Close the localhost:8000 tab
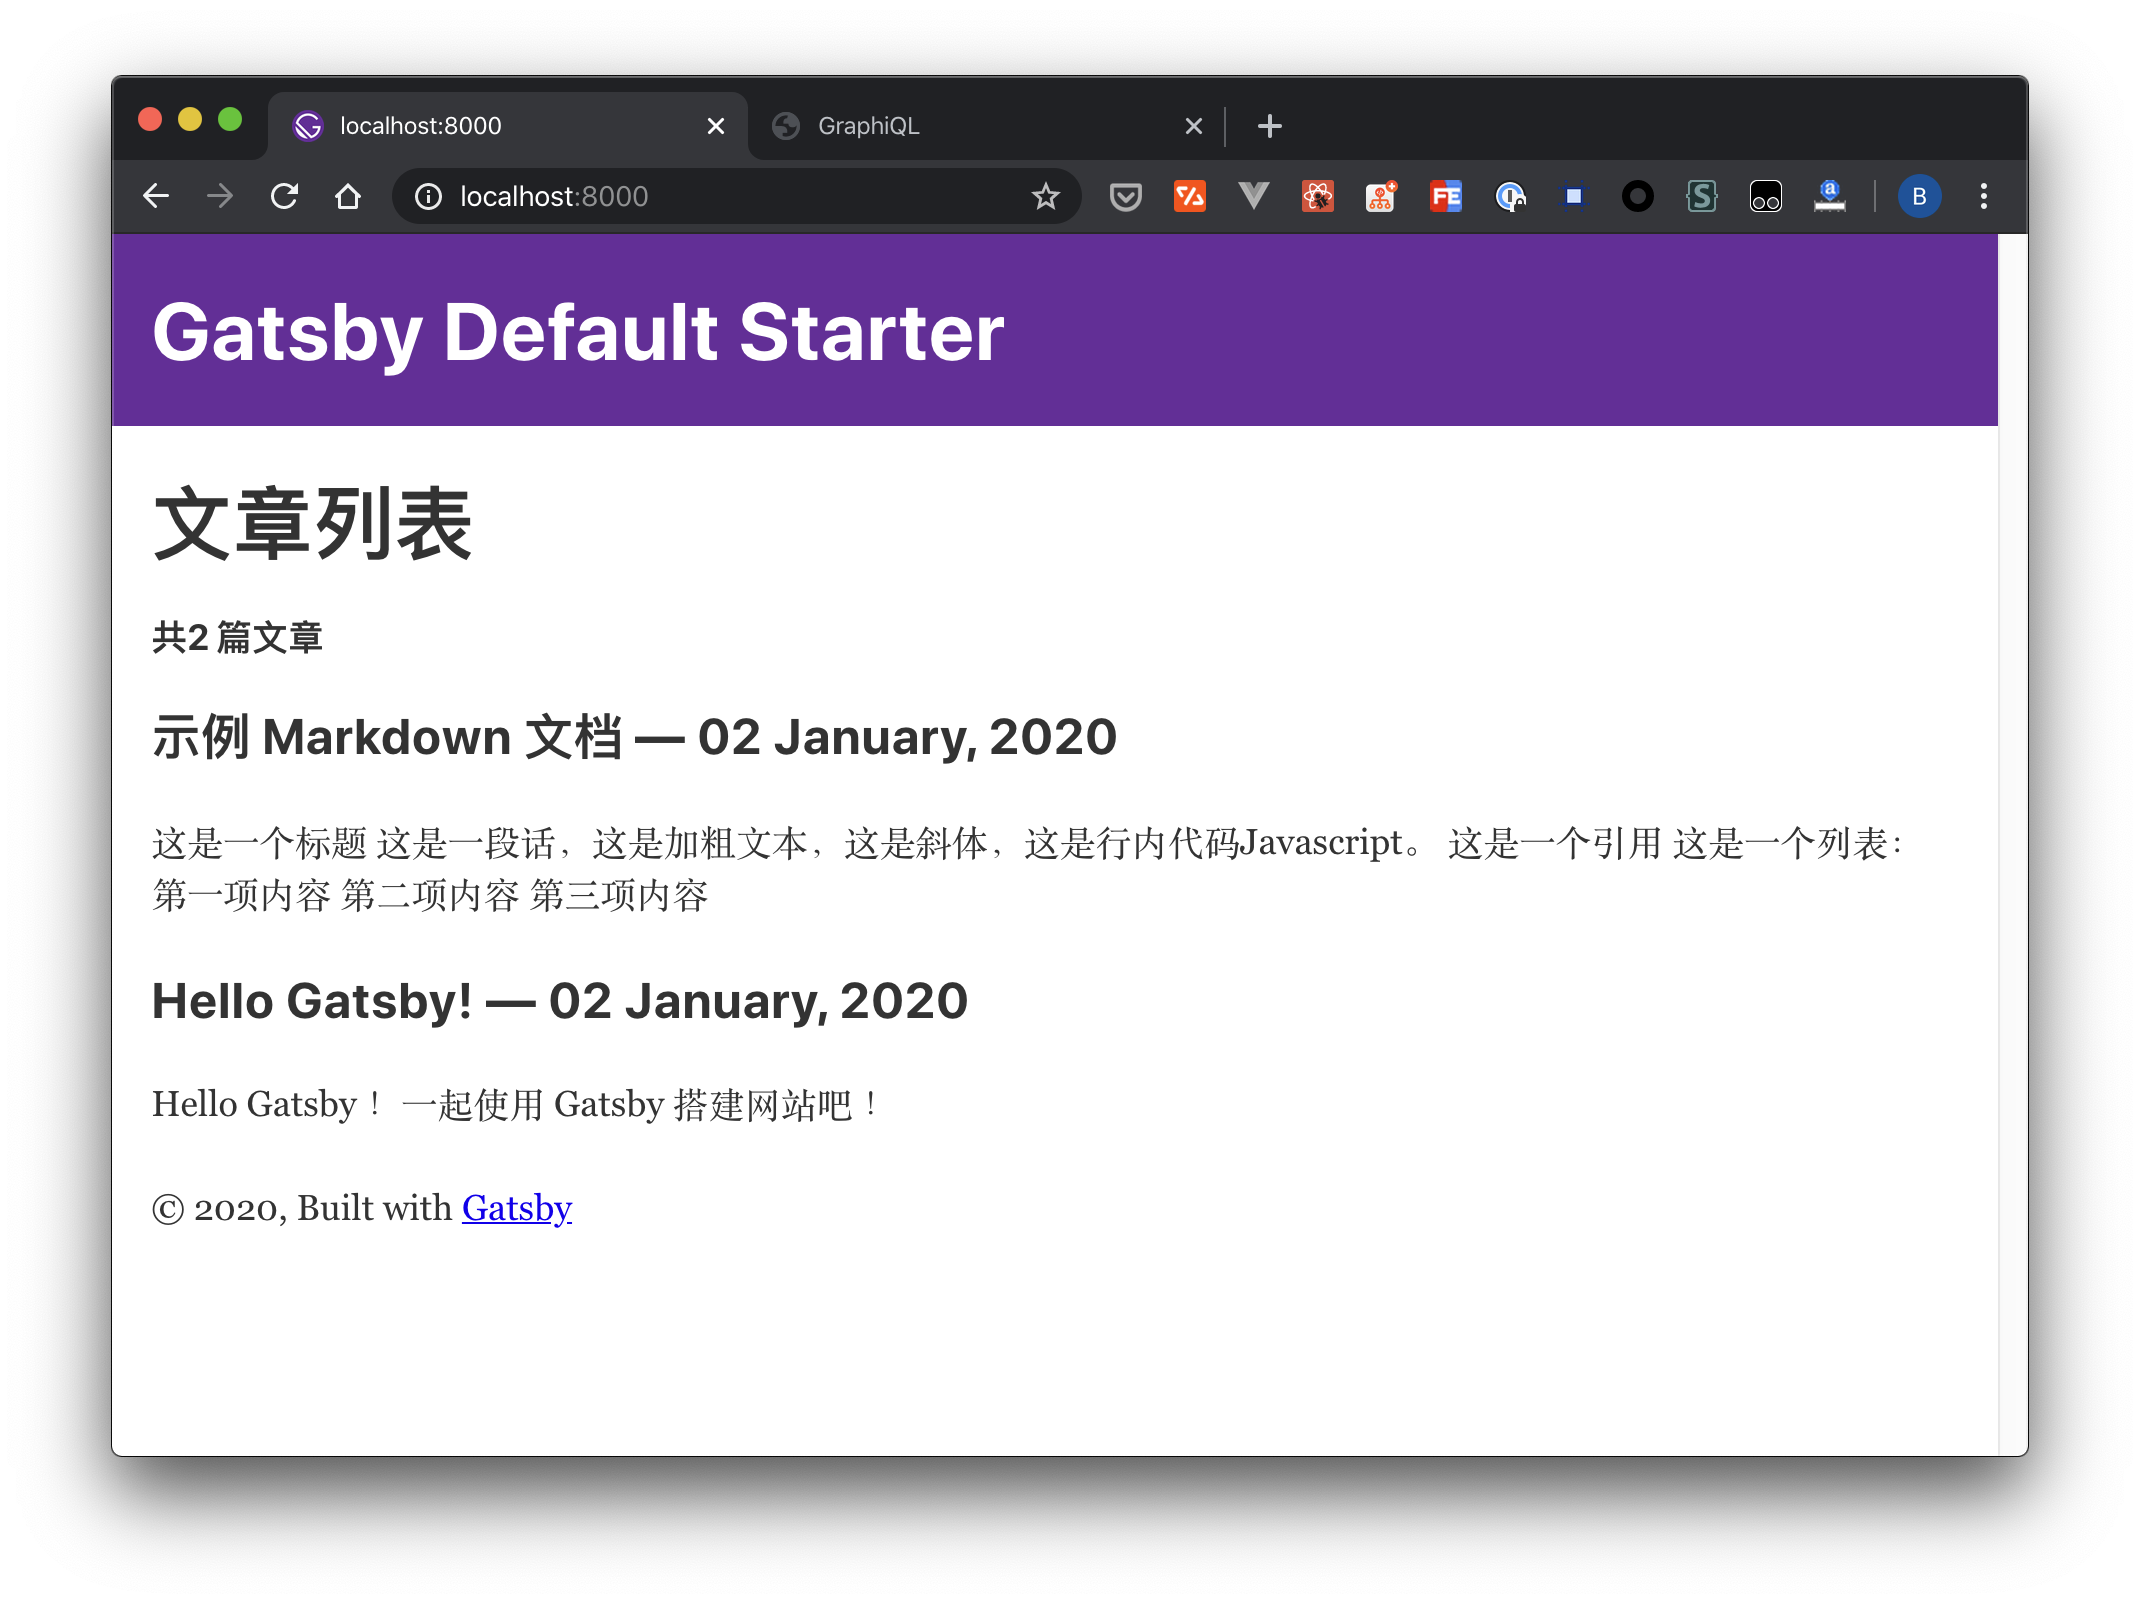The width and height of the screenshot is (2140, 1604). pyautogui.click(x=716, y=126)
